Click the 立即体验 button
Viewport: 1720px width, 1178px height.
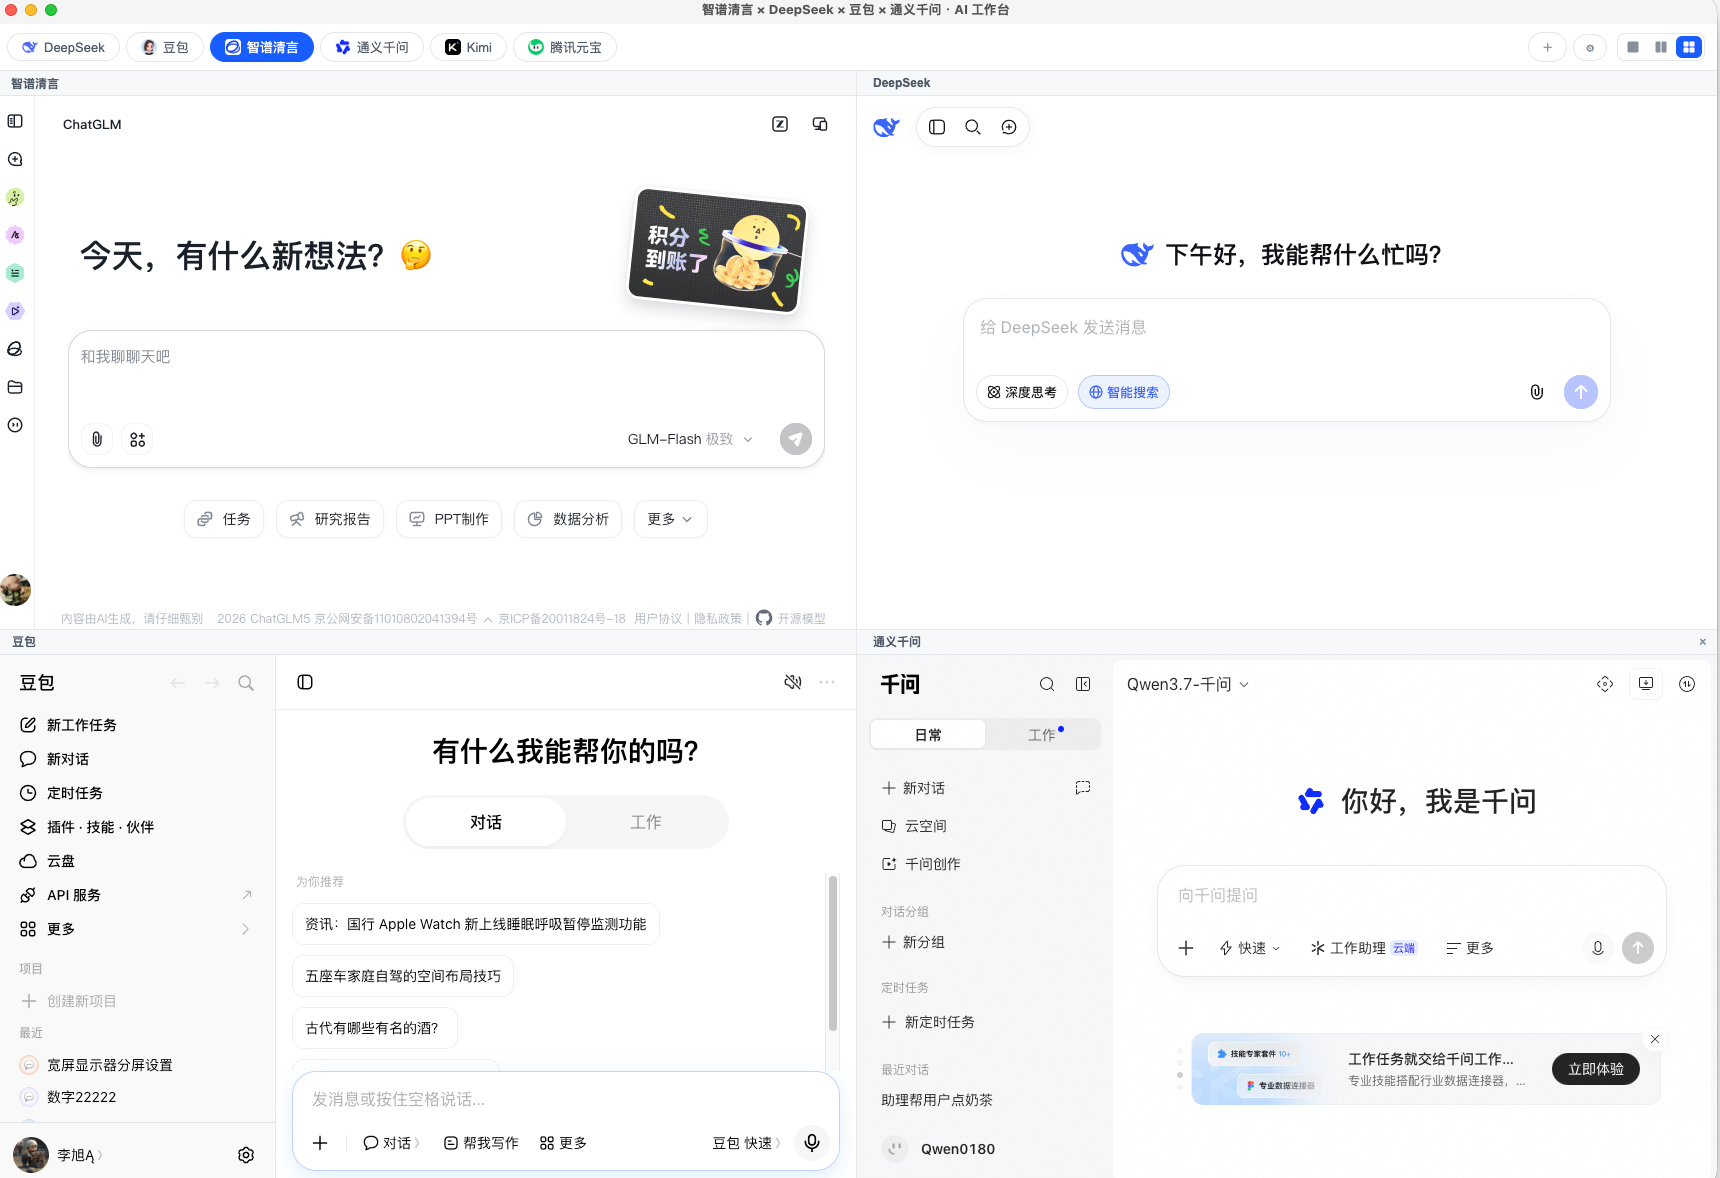coord(1596,1069)
